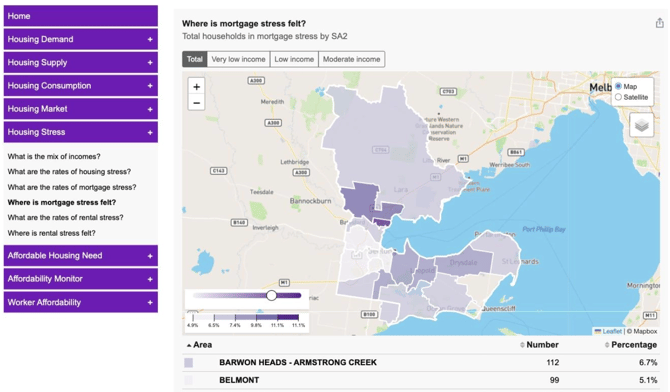670x392 pixels.
Task: Expand Affordability Monitor plus icon
Action: click(150, 279)
